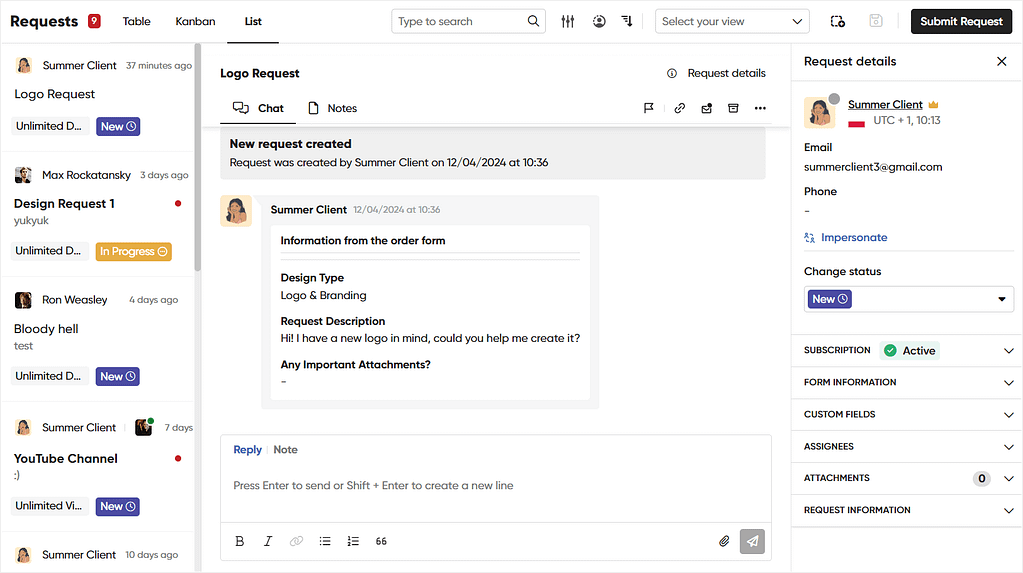Click the red requests count badge
1023x573 pixels.
[95, 21]
